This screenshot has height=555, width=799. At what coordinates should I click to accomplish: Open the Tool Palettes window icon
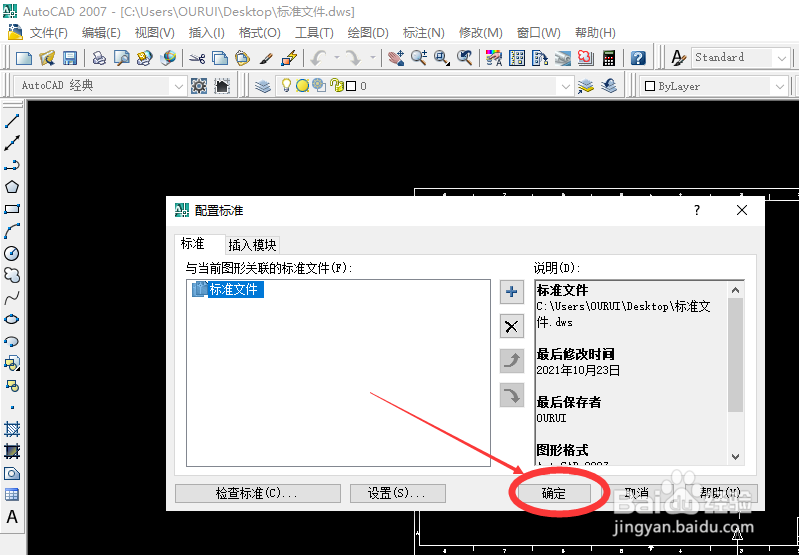click(x=540, y=58)
